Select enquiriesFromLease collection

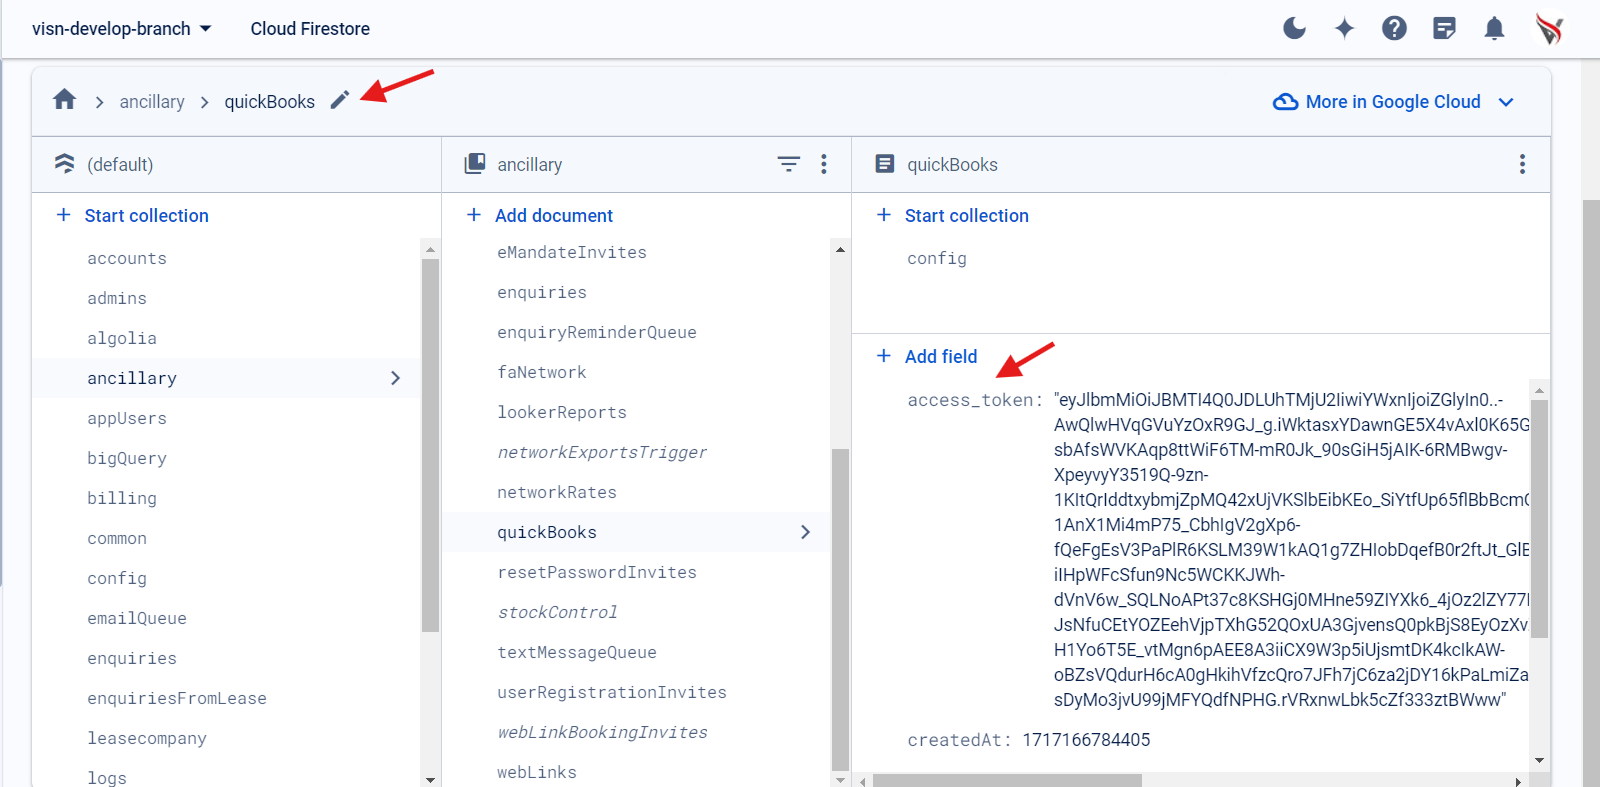click(177, 698)
